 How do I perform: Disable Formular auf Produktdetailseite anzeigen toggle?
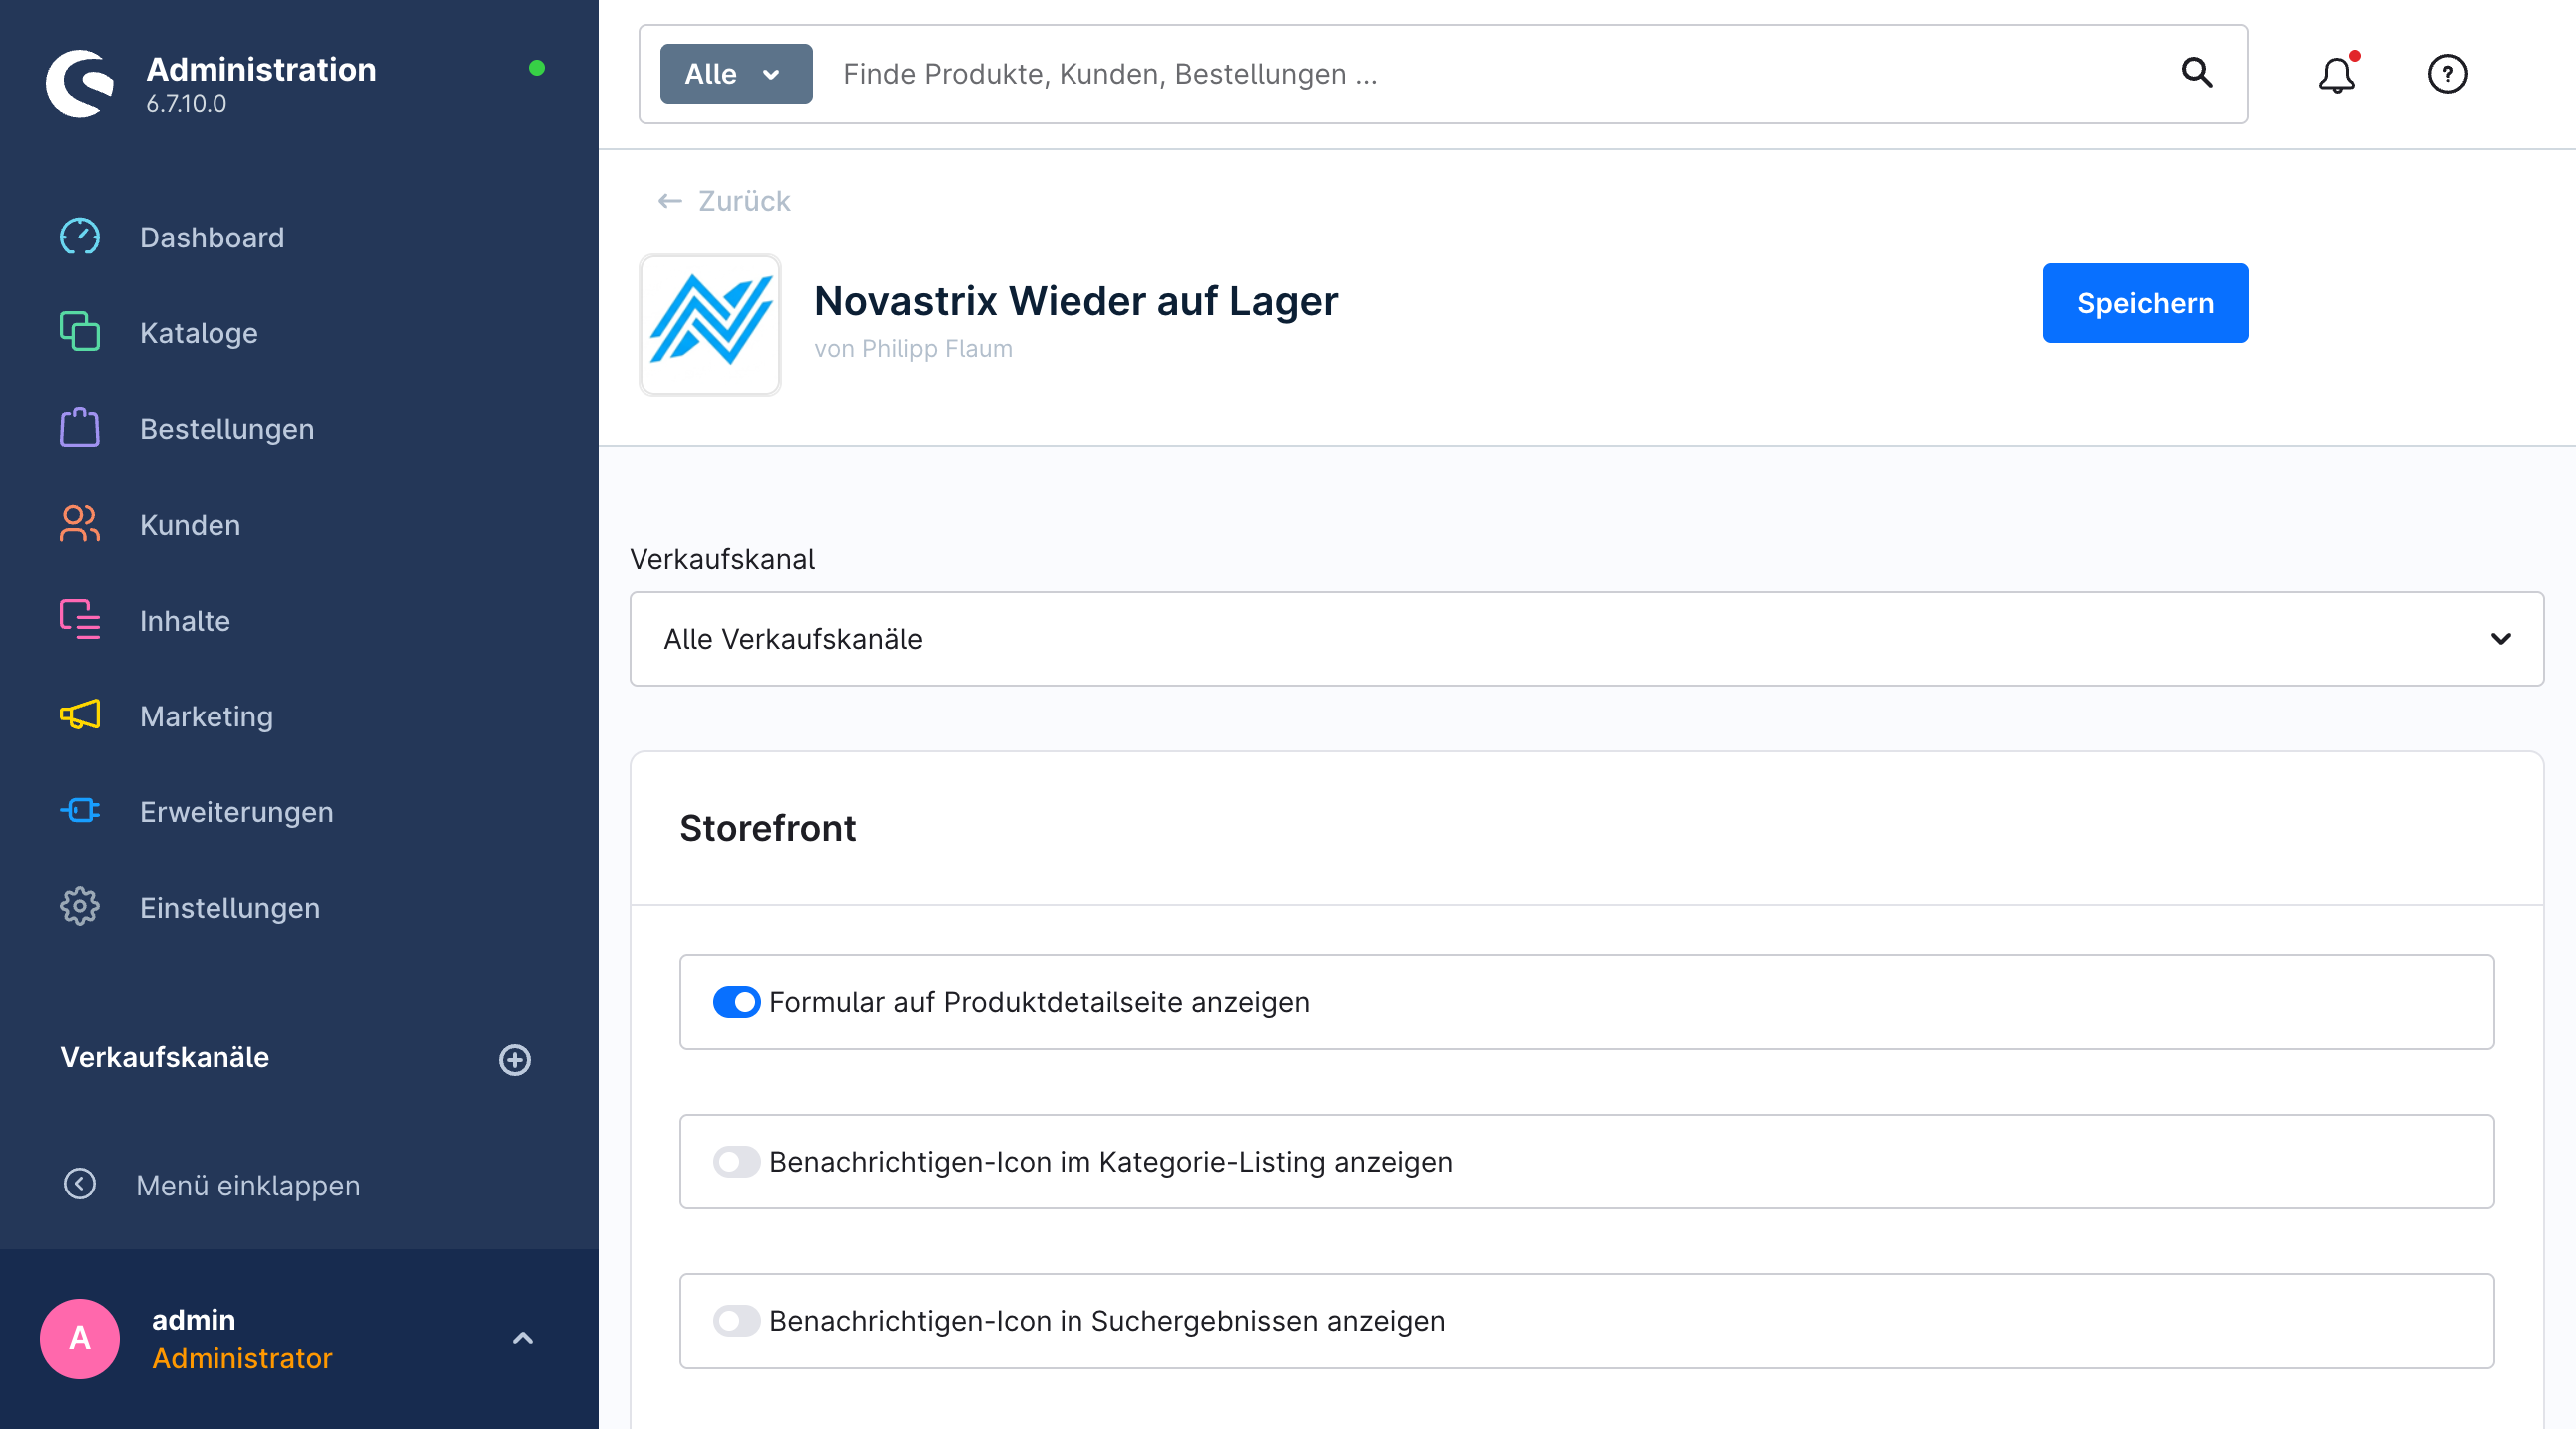click(737, 1002)
